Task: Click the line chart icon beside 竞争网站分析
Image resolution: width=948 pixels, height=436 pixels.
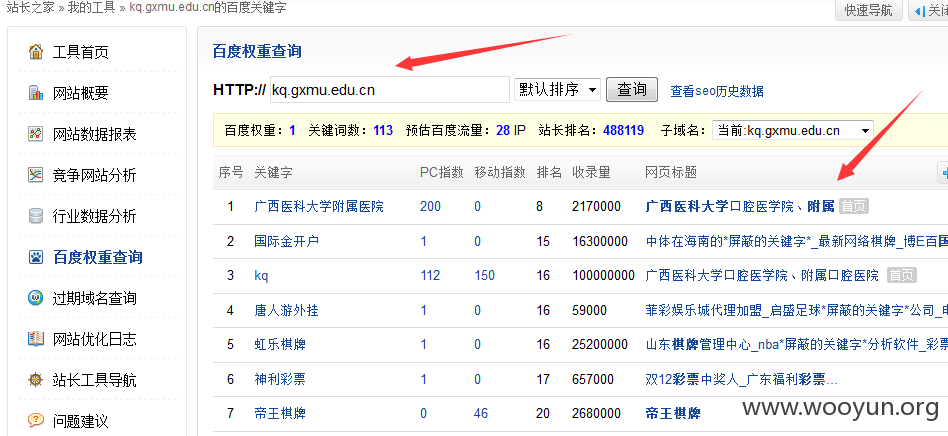Action: [x=36, y=175]
